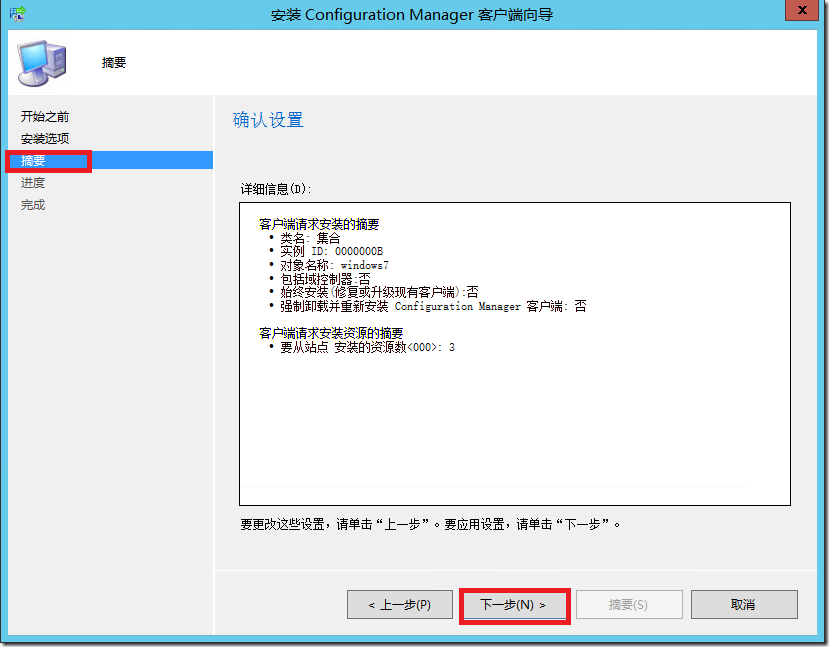
Task: Click the window title 安装 Configuration Manager 客户端向导
Action: click(x=412, y=14)
